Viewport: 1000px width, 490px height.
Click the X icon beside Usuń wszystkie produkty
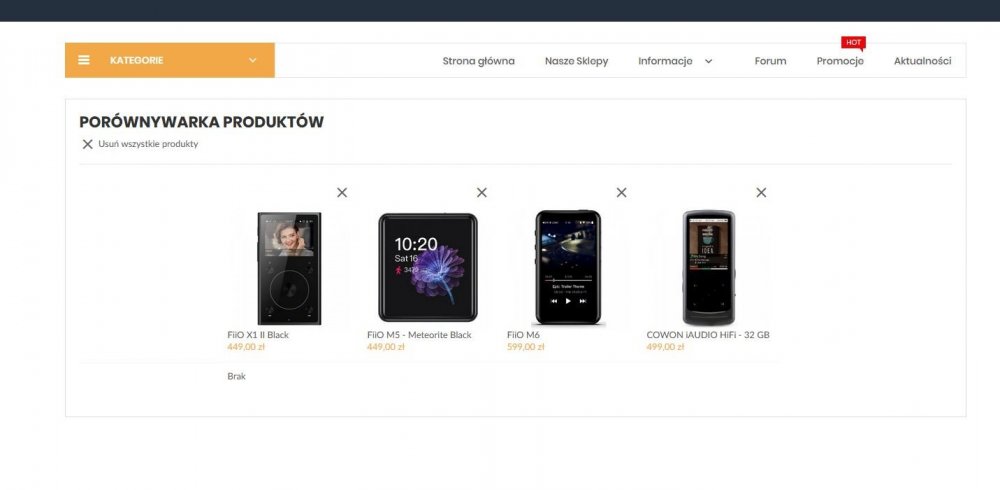(x=87, y=144)
